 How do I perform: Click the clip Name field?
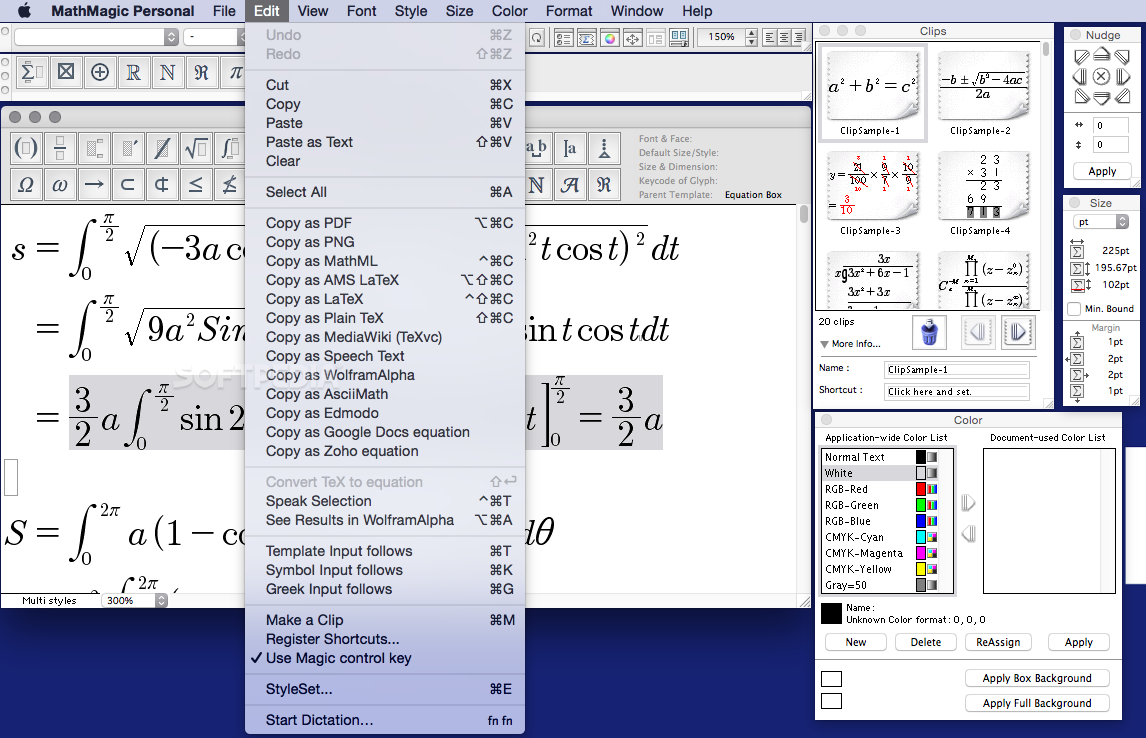point(957,370)
